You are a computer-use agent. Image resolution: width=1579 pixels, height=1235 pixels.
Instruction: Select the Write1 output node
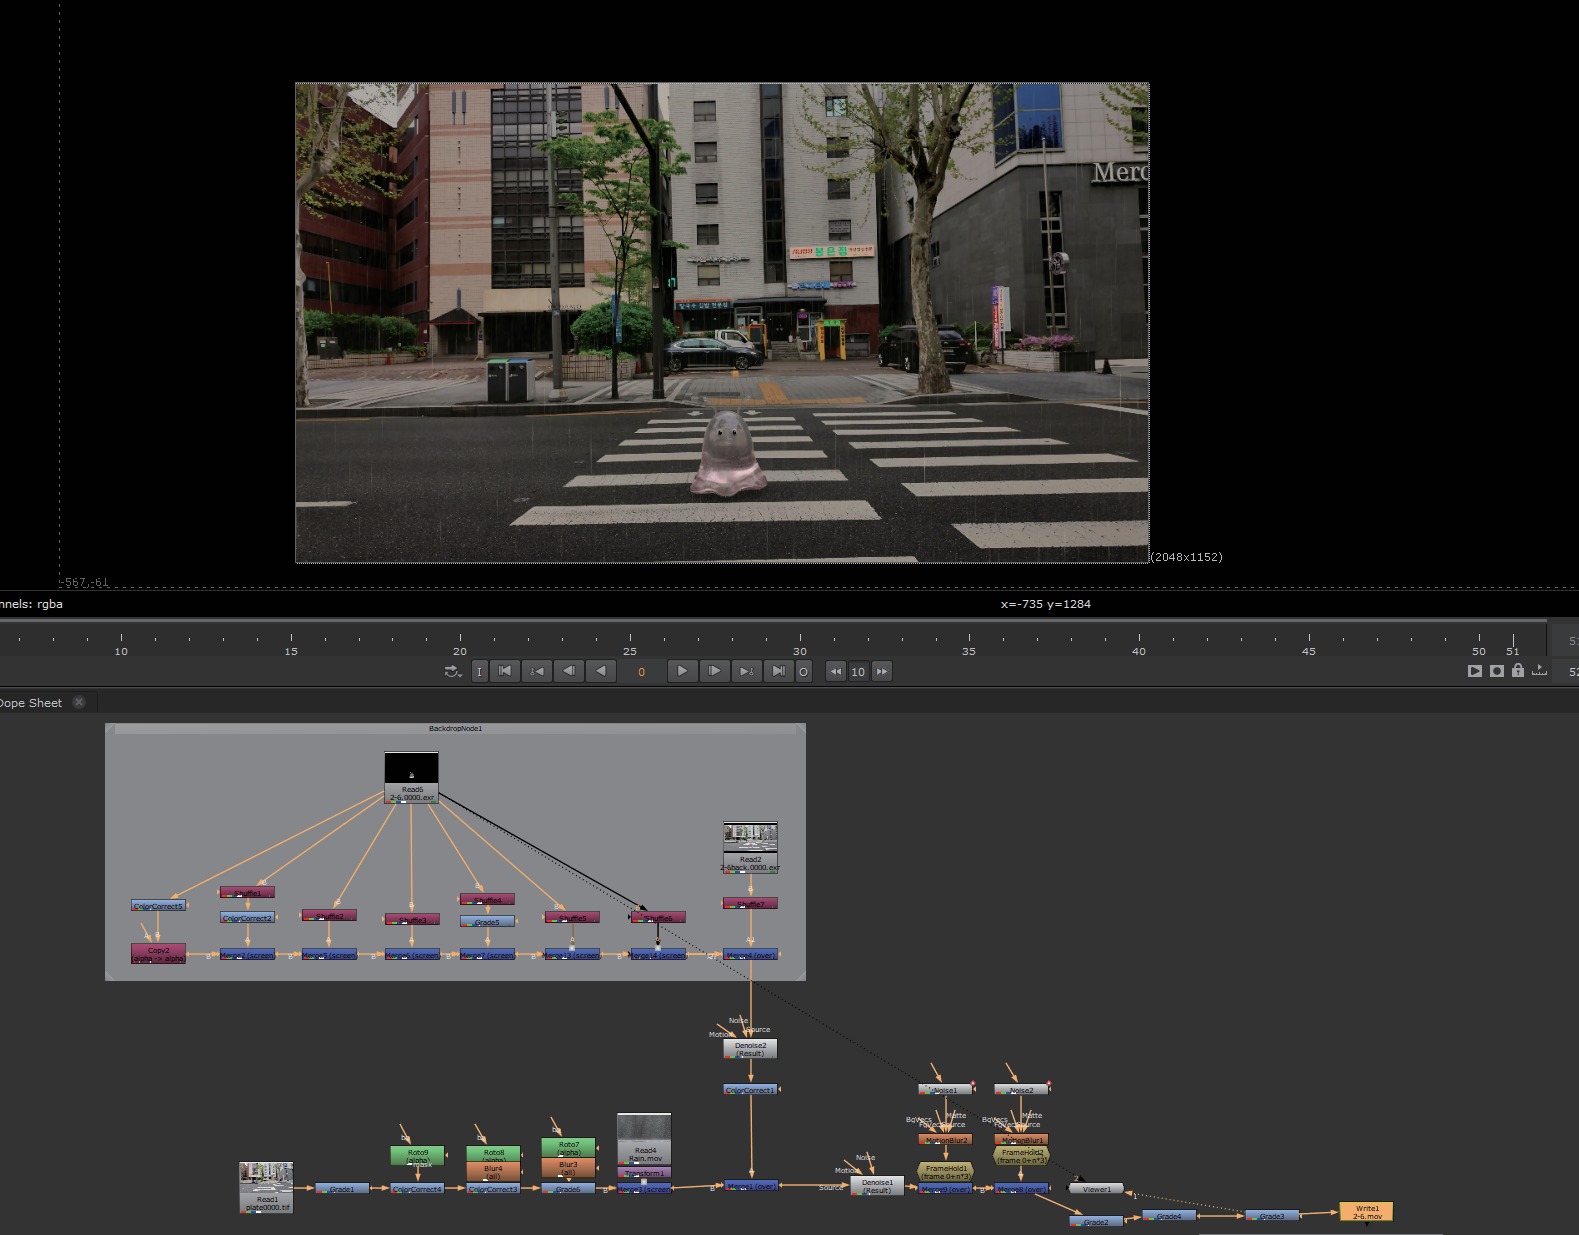1366,1212
